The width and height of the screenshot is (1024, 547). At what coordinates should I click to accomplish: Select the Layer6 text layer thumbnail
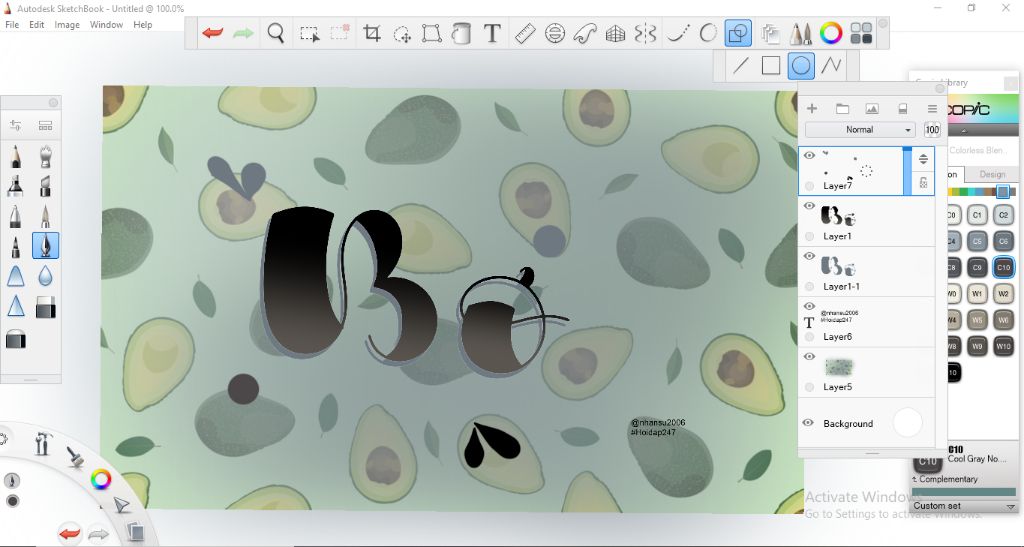[840, 317]
